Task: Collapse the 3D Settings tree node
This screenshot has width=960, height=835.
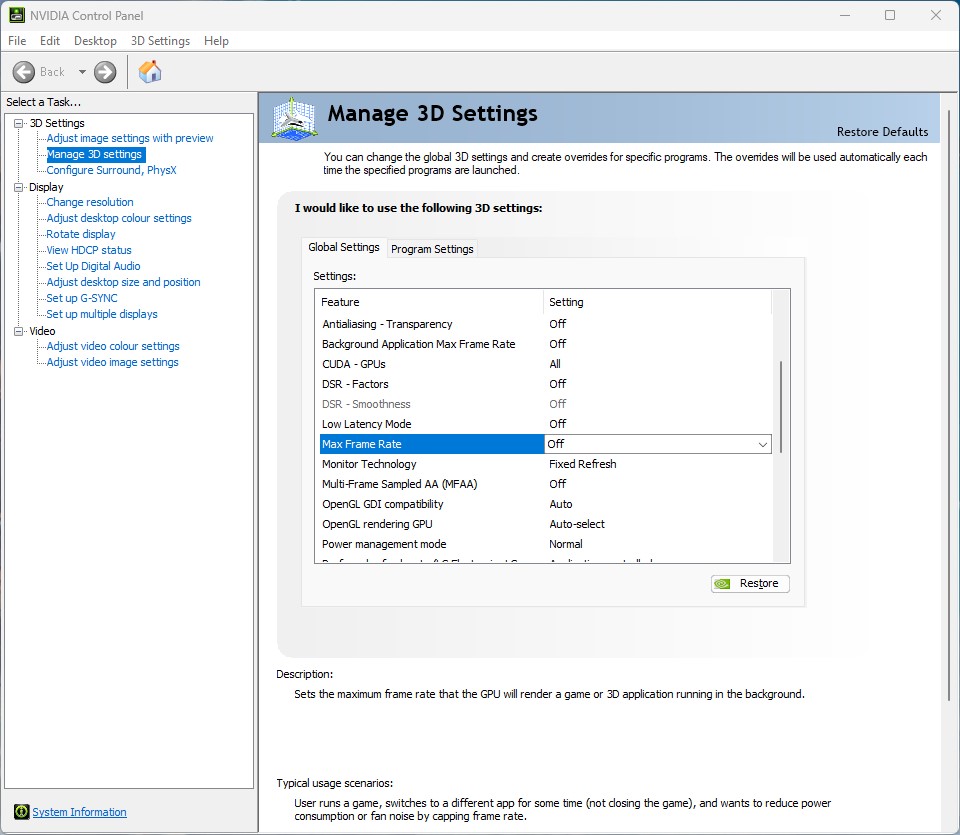Action: pyautogui.click(x=19, y=123)
